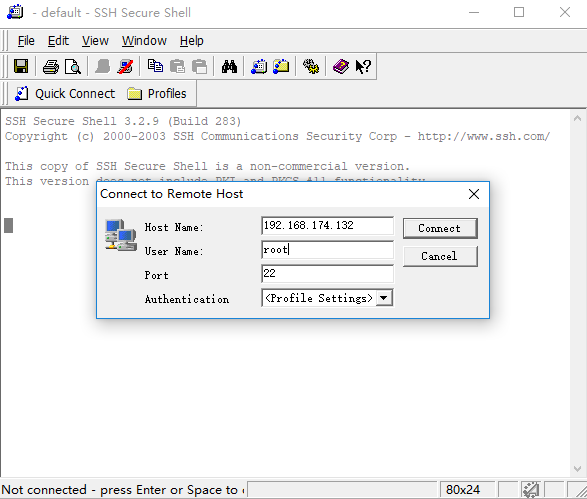The image size is (587, 499).
Task: Open the View menu
Action: click(95, 40)
